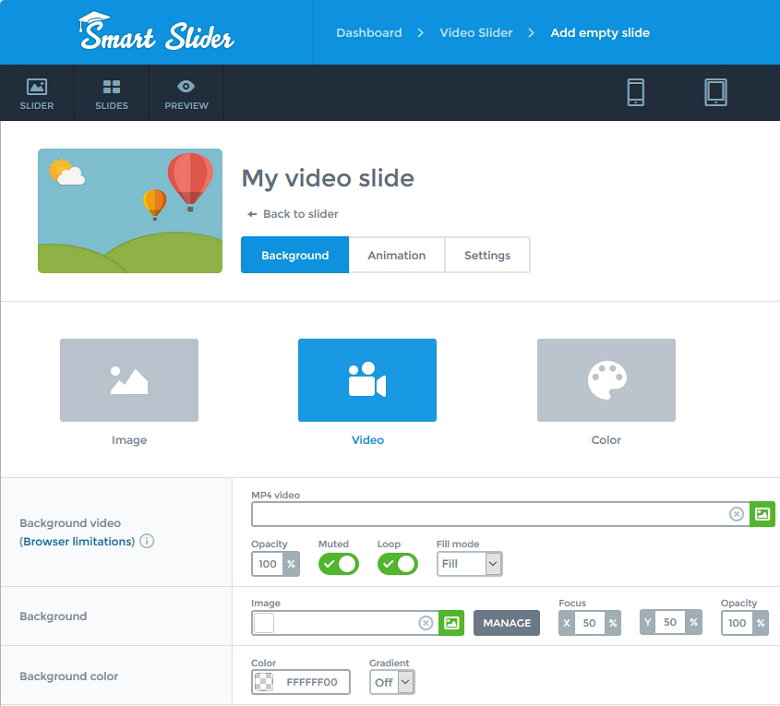Switch to tablet device view
This screenshot has height=706, width=780.
716,93
